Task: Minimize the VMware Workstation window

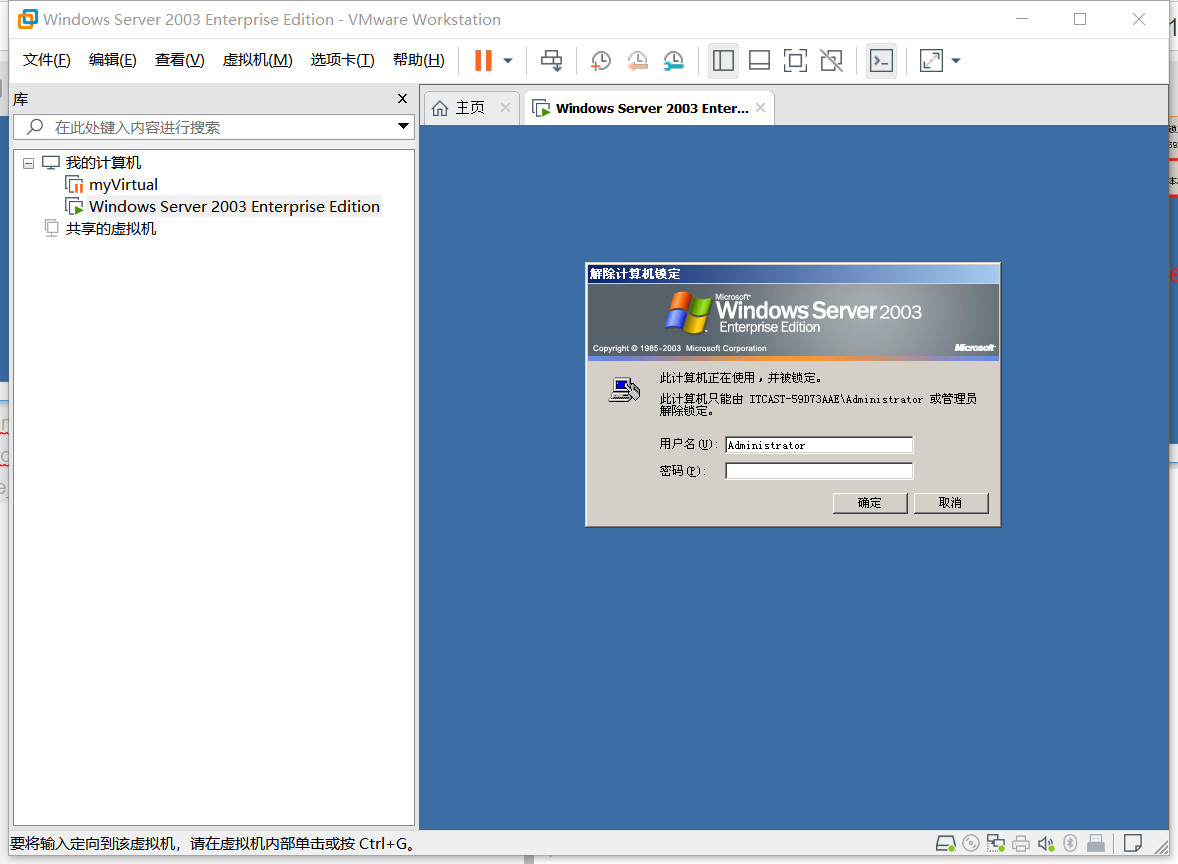Action: pos(1022,20)
